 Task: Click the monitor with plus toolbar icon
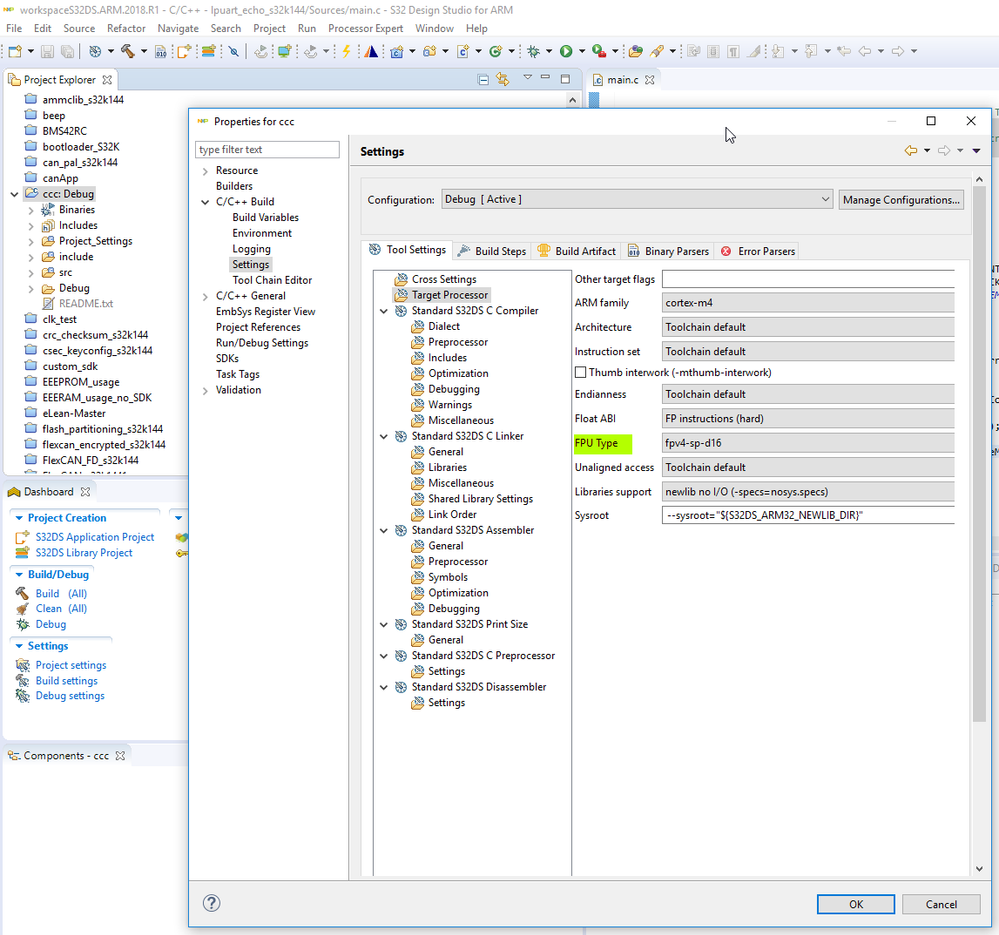[285, 52]
